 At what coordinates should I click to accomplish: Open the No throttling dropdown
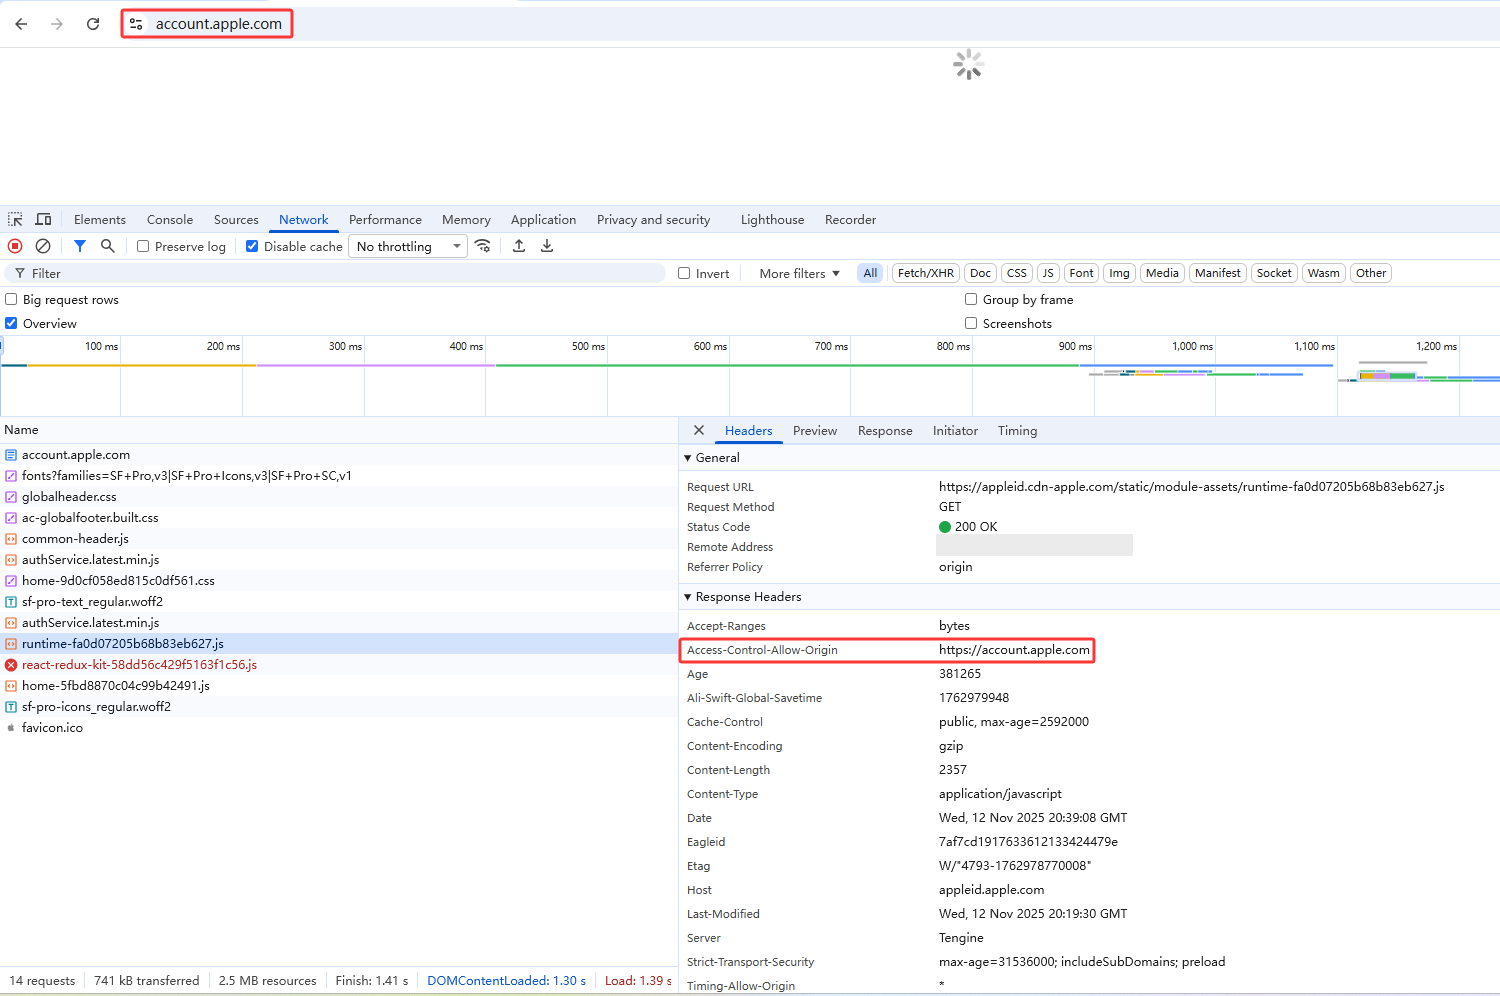[x=407, y=247]
